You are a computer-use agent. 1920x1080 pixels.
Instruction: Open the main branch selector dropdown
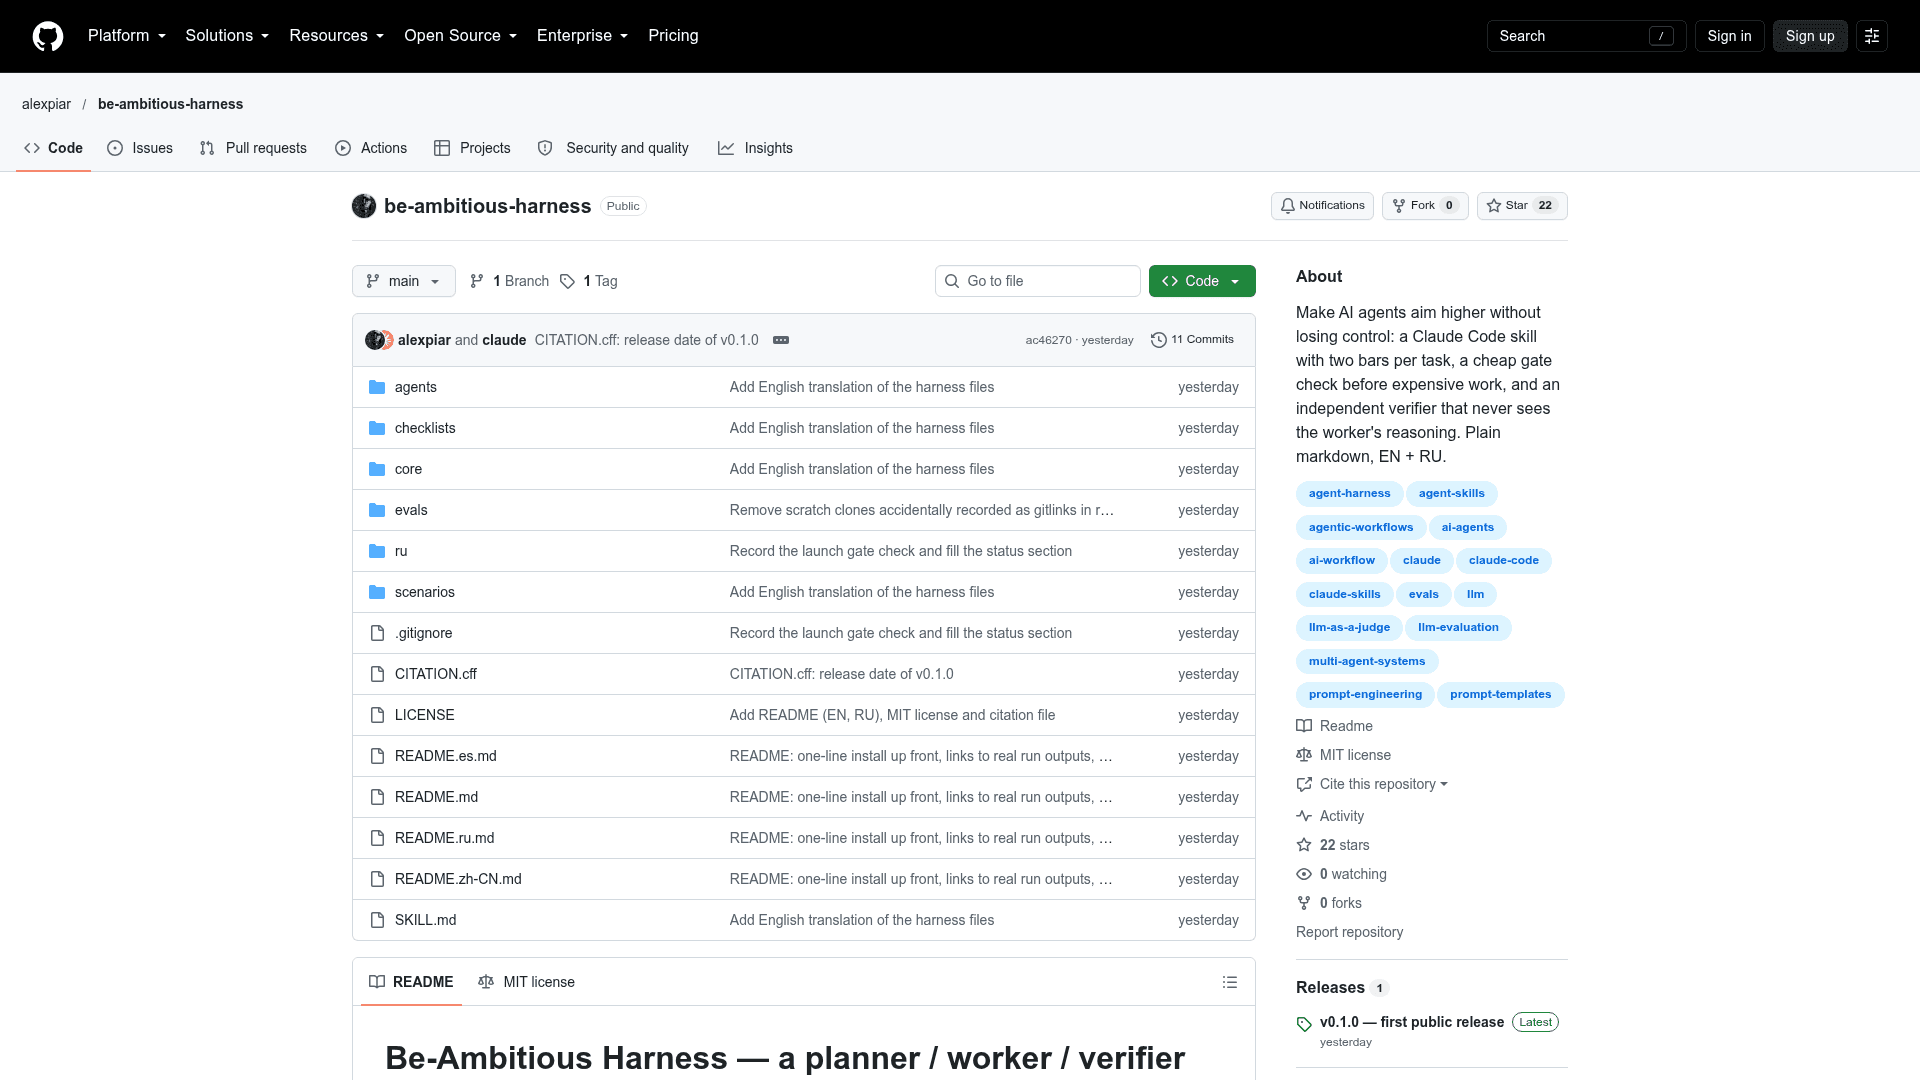404,281
